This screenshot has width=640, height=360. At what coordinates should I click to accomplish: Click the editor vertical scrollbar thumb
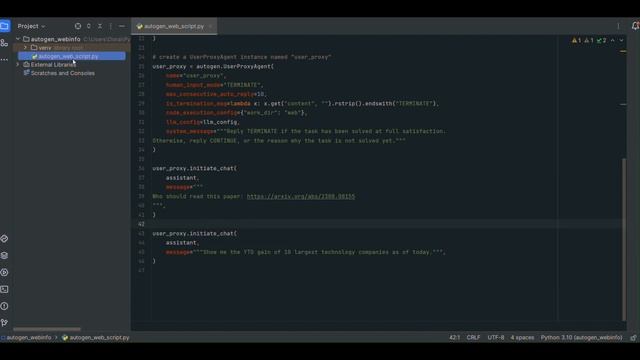(624, 240)
